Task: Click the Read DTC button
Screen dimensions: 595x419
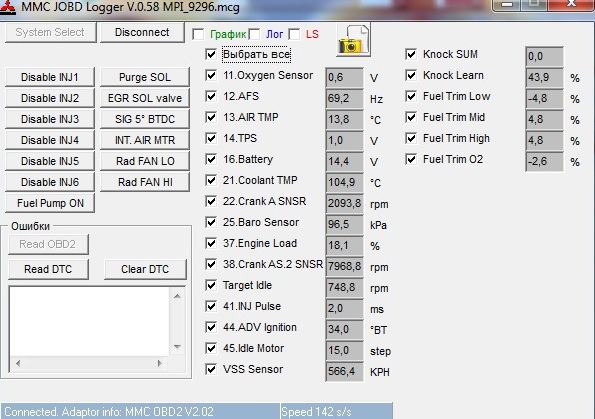Action: [48, 269]
